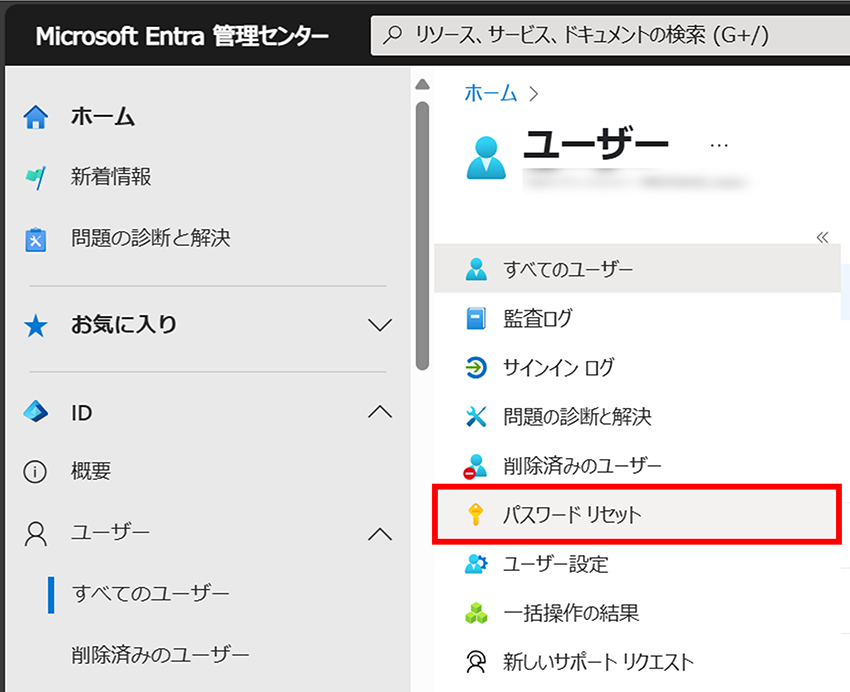Click the ホーム house icon in sidebar
The width and height of the screenshot is (850, 692).
click(36, 117)
